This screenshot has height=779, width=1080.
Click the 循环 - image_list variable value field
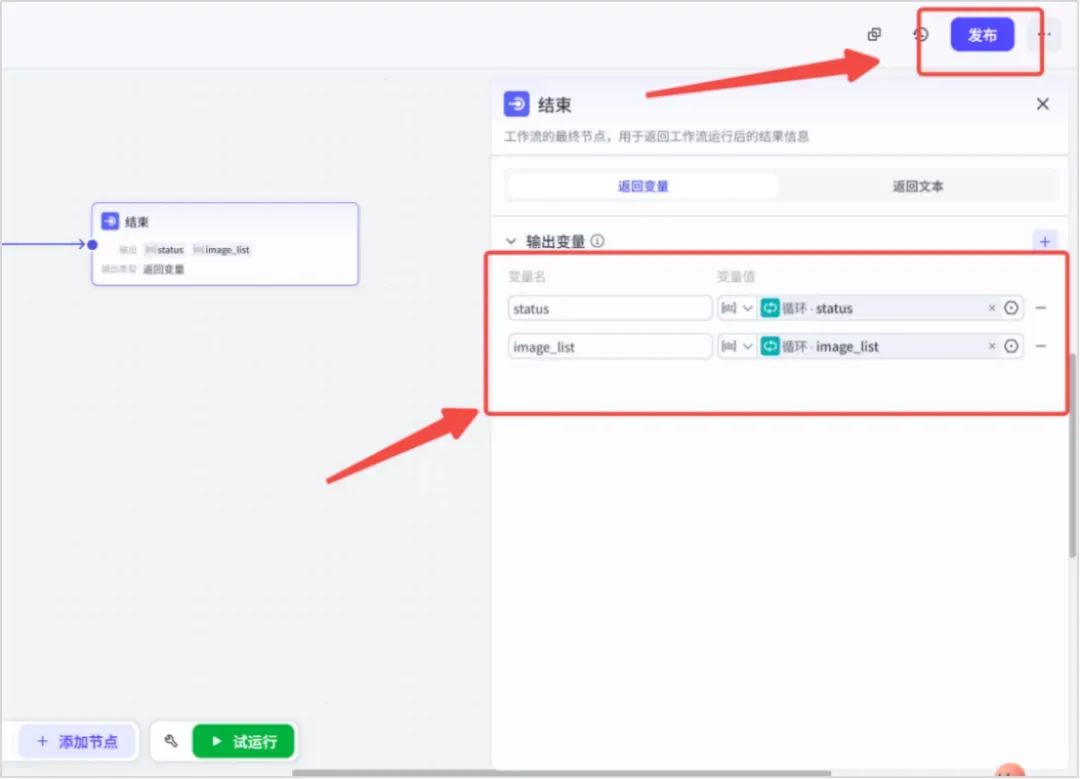click(x=878, y=346)
